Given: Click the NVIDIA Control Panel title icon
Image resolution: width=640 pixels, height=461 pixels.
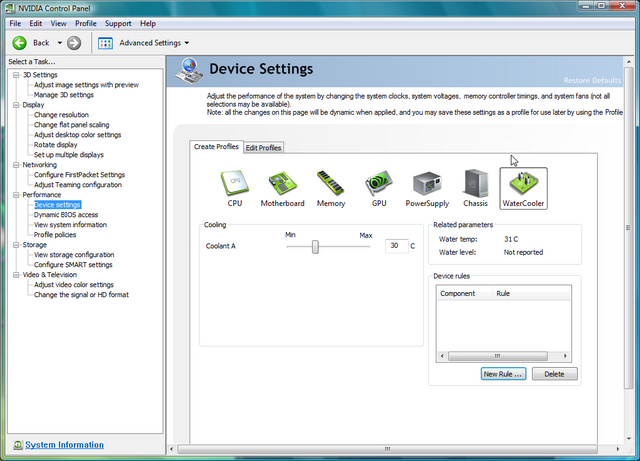Looking at the screenshot, I should click(x=11, y=8).
